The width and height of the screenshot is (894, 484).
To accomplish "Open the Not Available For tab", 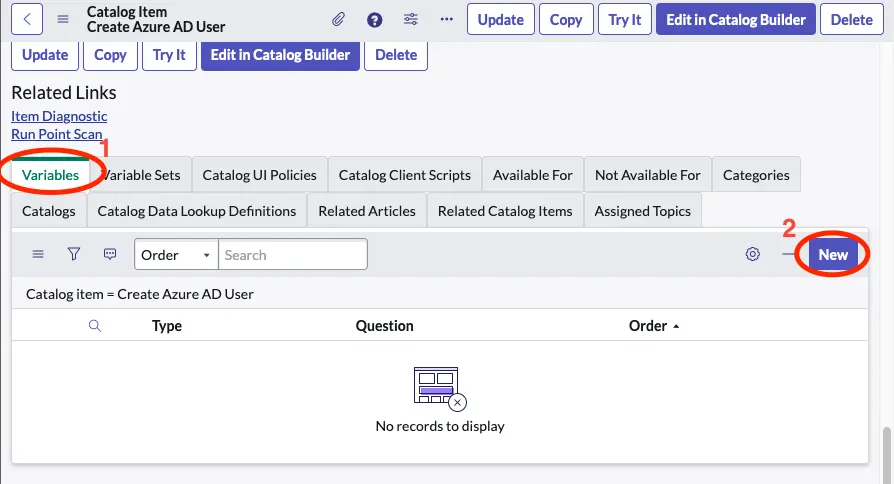I will click(x=648, y=175).
